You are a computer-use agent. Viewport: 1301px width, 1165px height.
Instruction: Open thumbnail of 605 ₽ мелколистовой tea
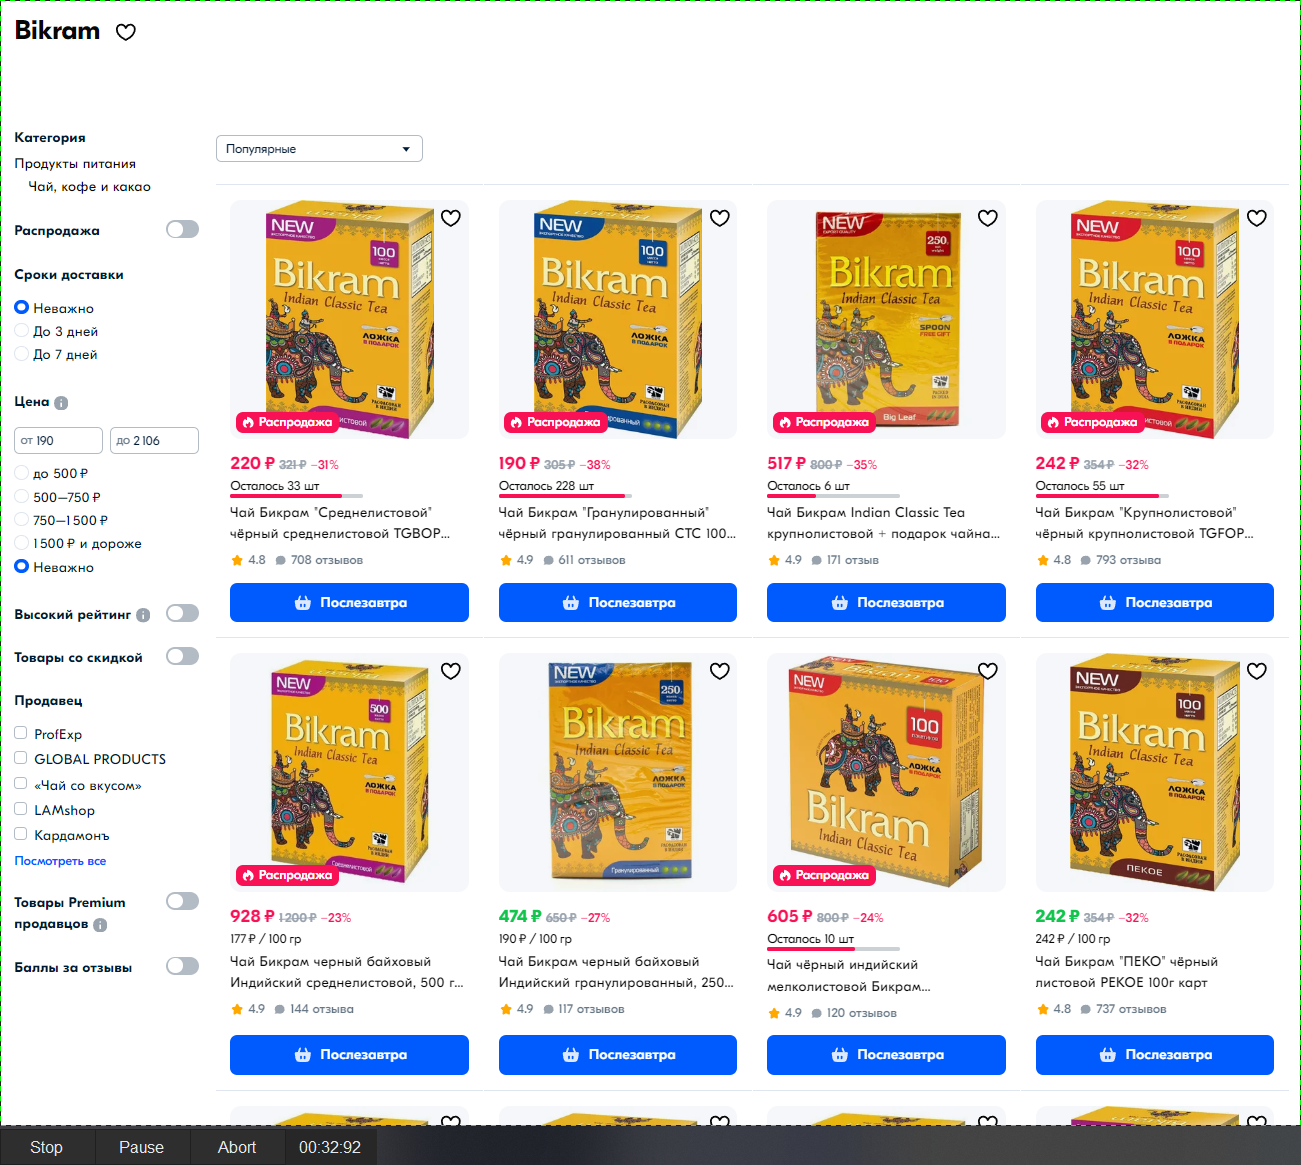coord(886,772)
